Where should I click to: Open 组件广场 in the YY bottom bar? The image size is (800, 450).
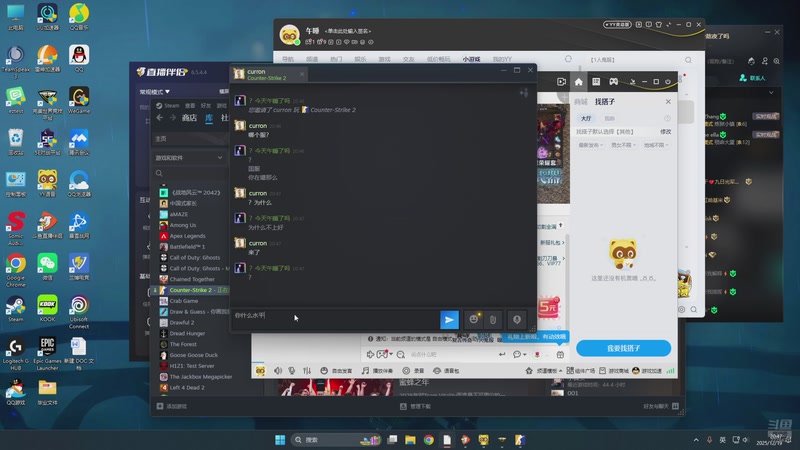click(x=582, y=371)
